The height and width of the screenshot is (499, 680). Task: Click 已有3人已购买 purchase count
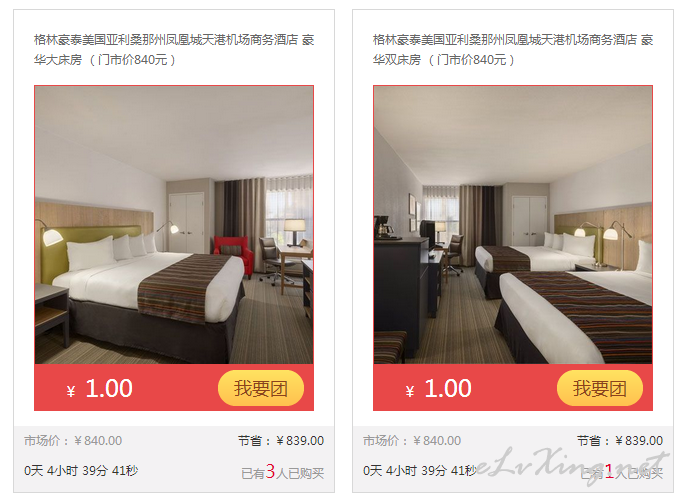(x=283, y=472)
